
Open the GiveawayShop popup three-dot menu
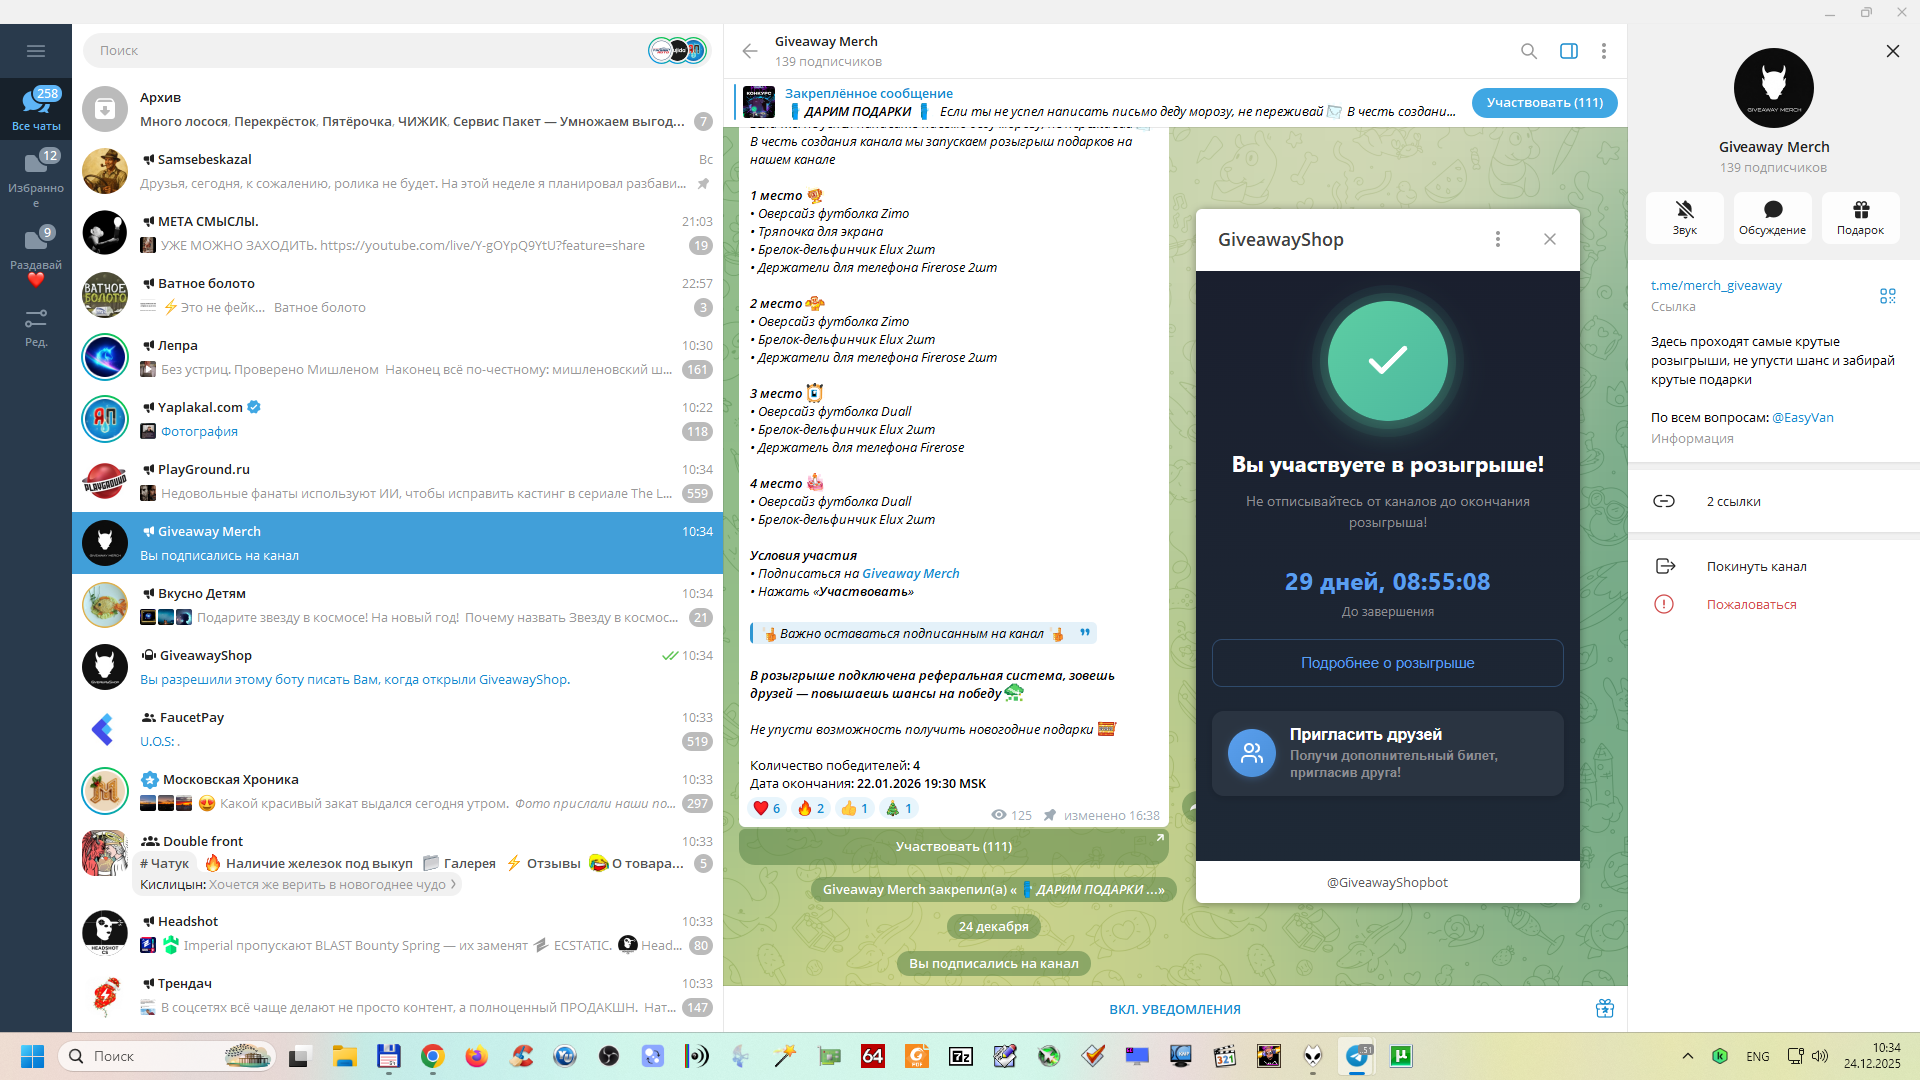[1497, 239]
